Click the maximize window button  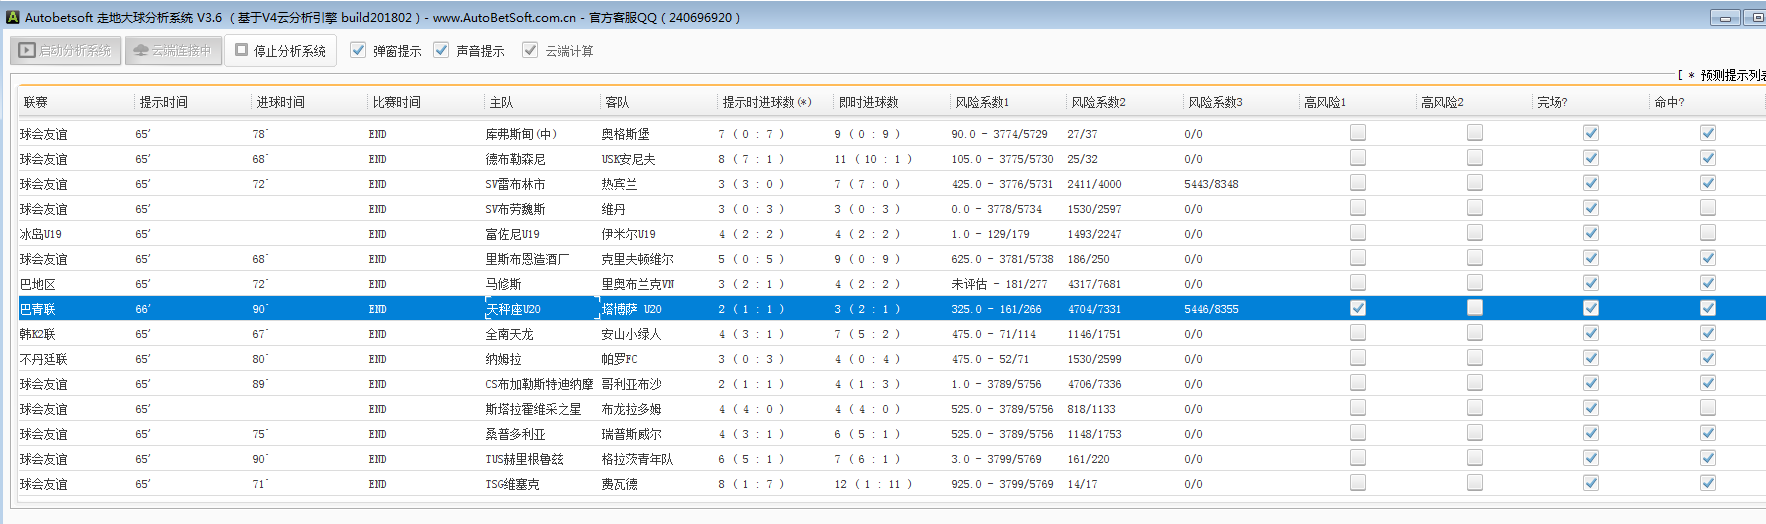(x=1755, y=18)
